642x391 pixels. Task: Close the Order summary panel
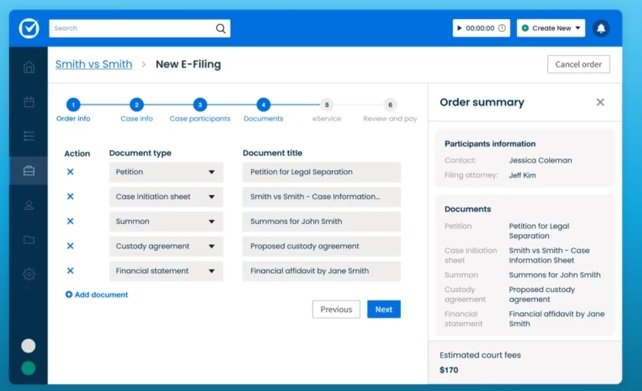600,102
